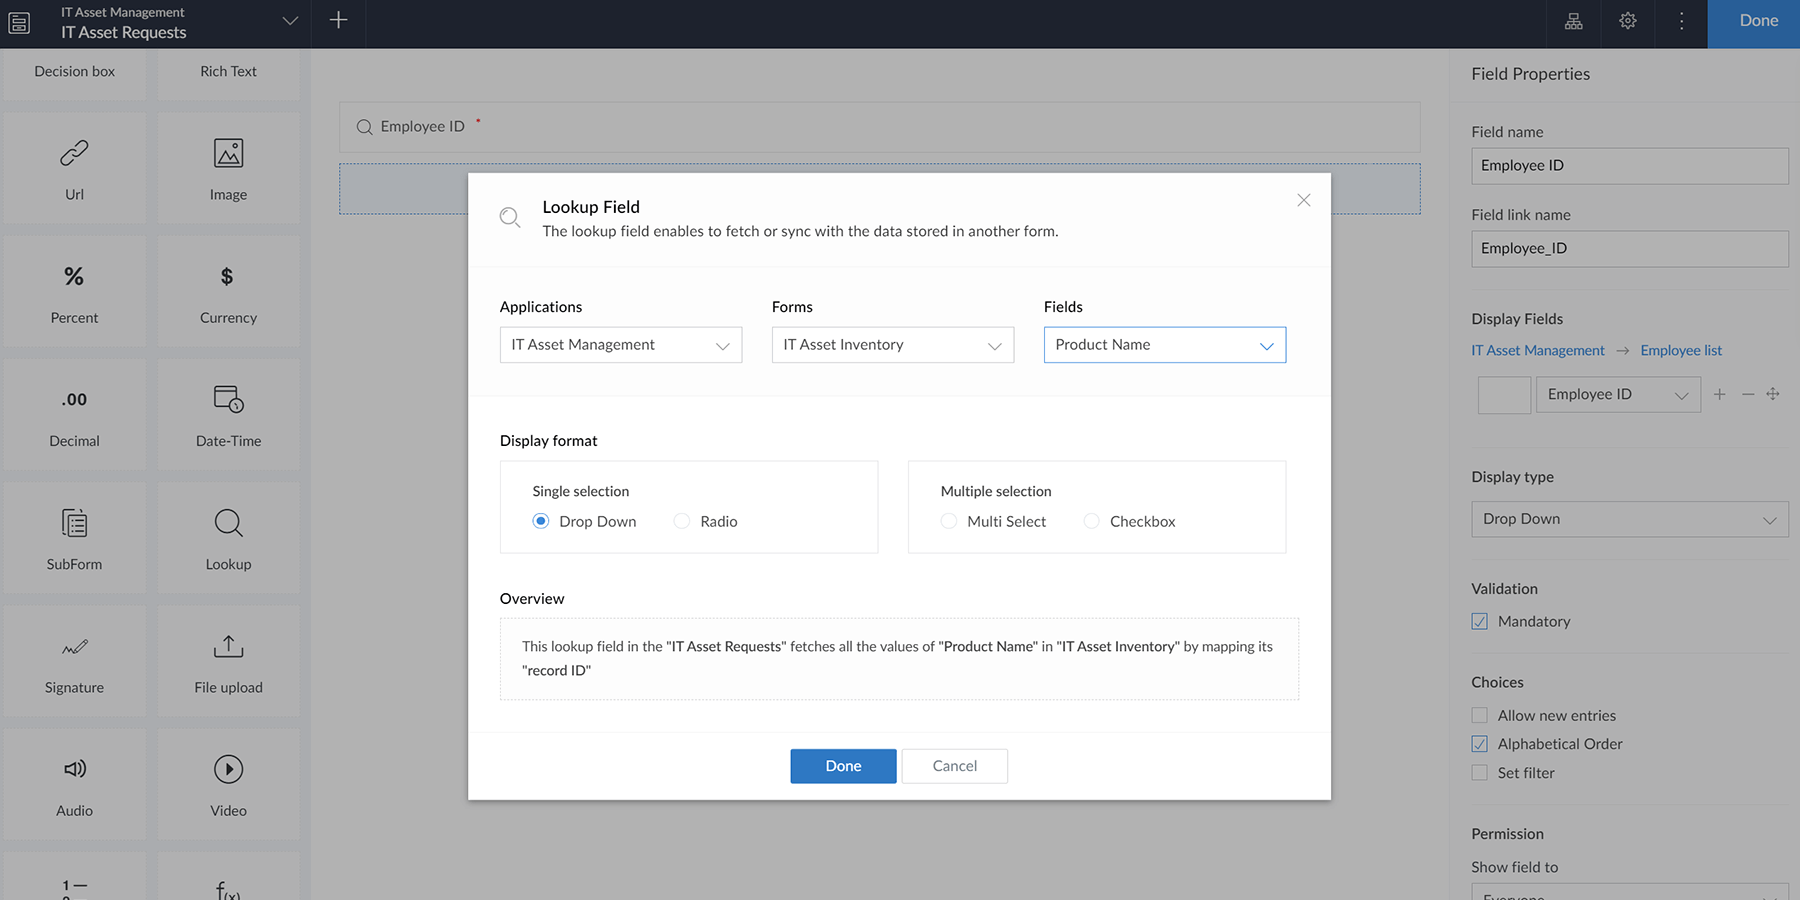
Task: Add a Signature field
Action: point(74,660)
